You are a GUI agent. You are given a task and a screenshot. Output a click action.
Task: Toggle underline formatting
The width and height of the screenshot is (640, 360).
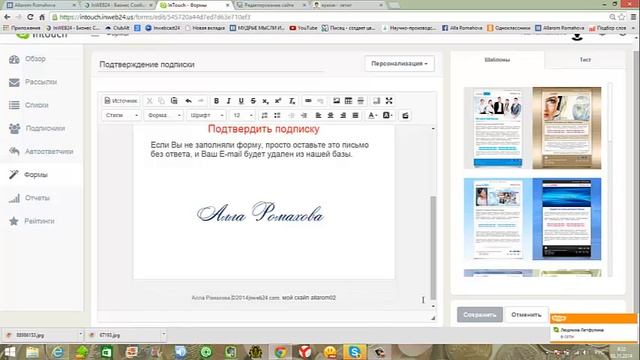click(241, 101)
